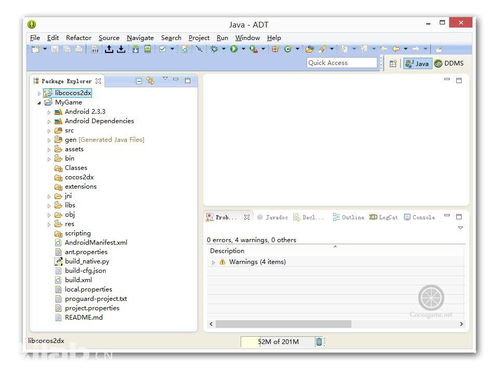This screenshot has width=499, height=370.
Task: Open the Debug dropdown arrow
Action: click(x=224, y=49)
